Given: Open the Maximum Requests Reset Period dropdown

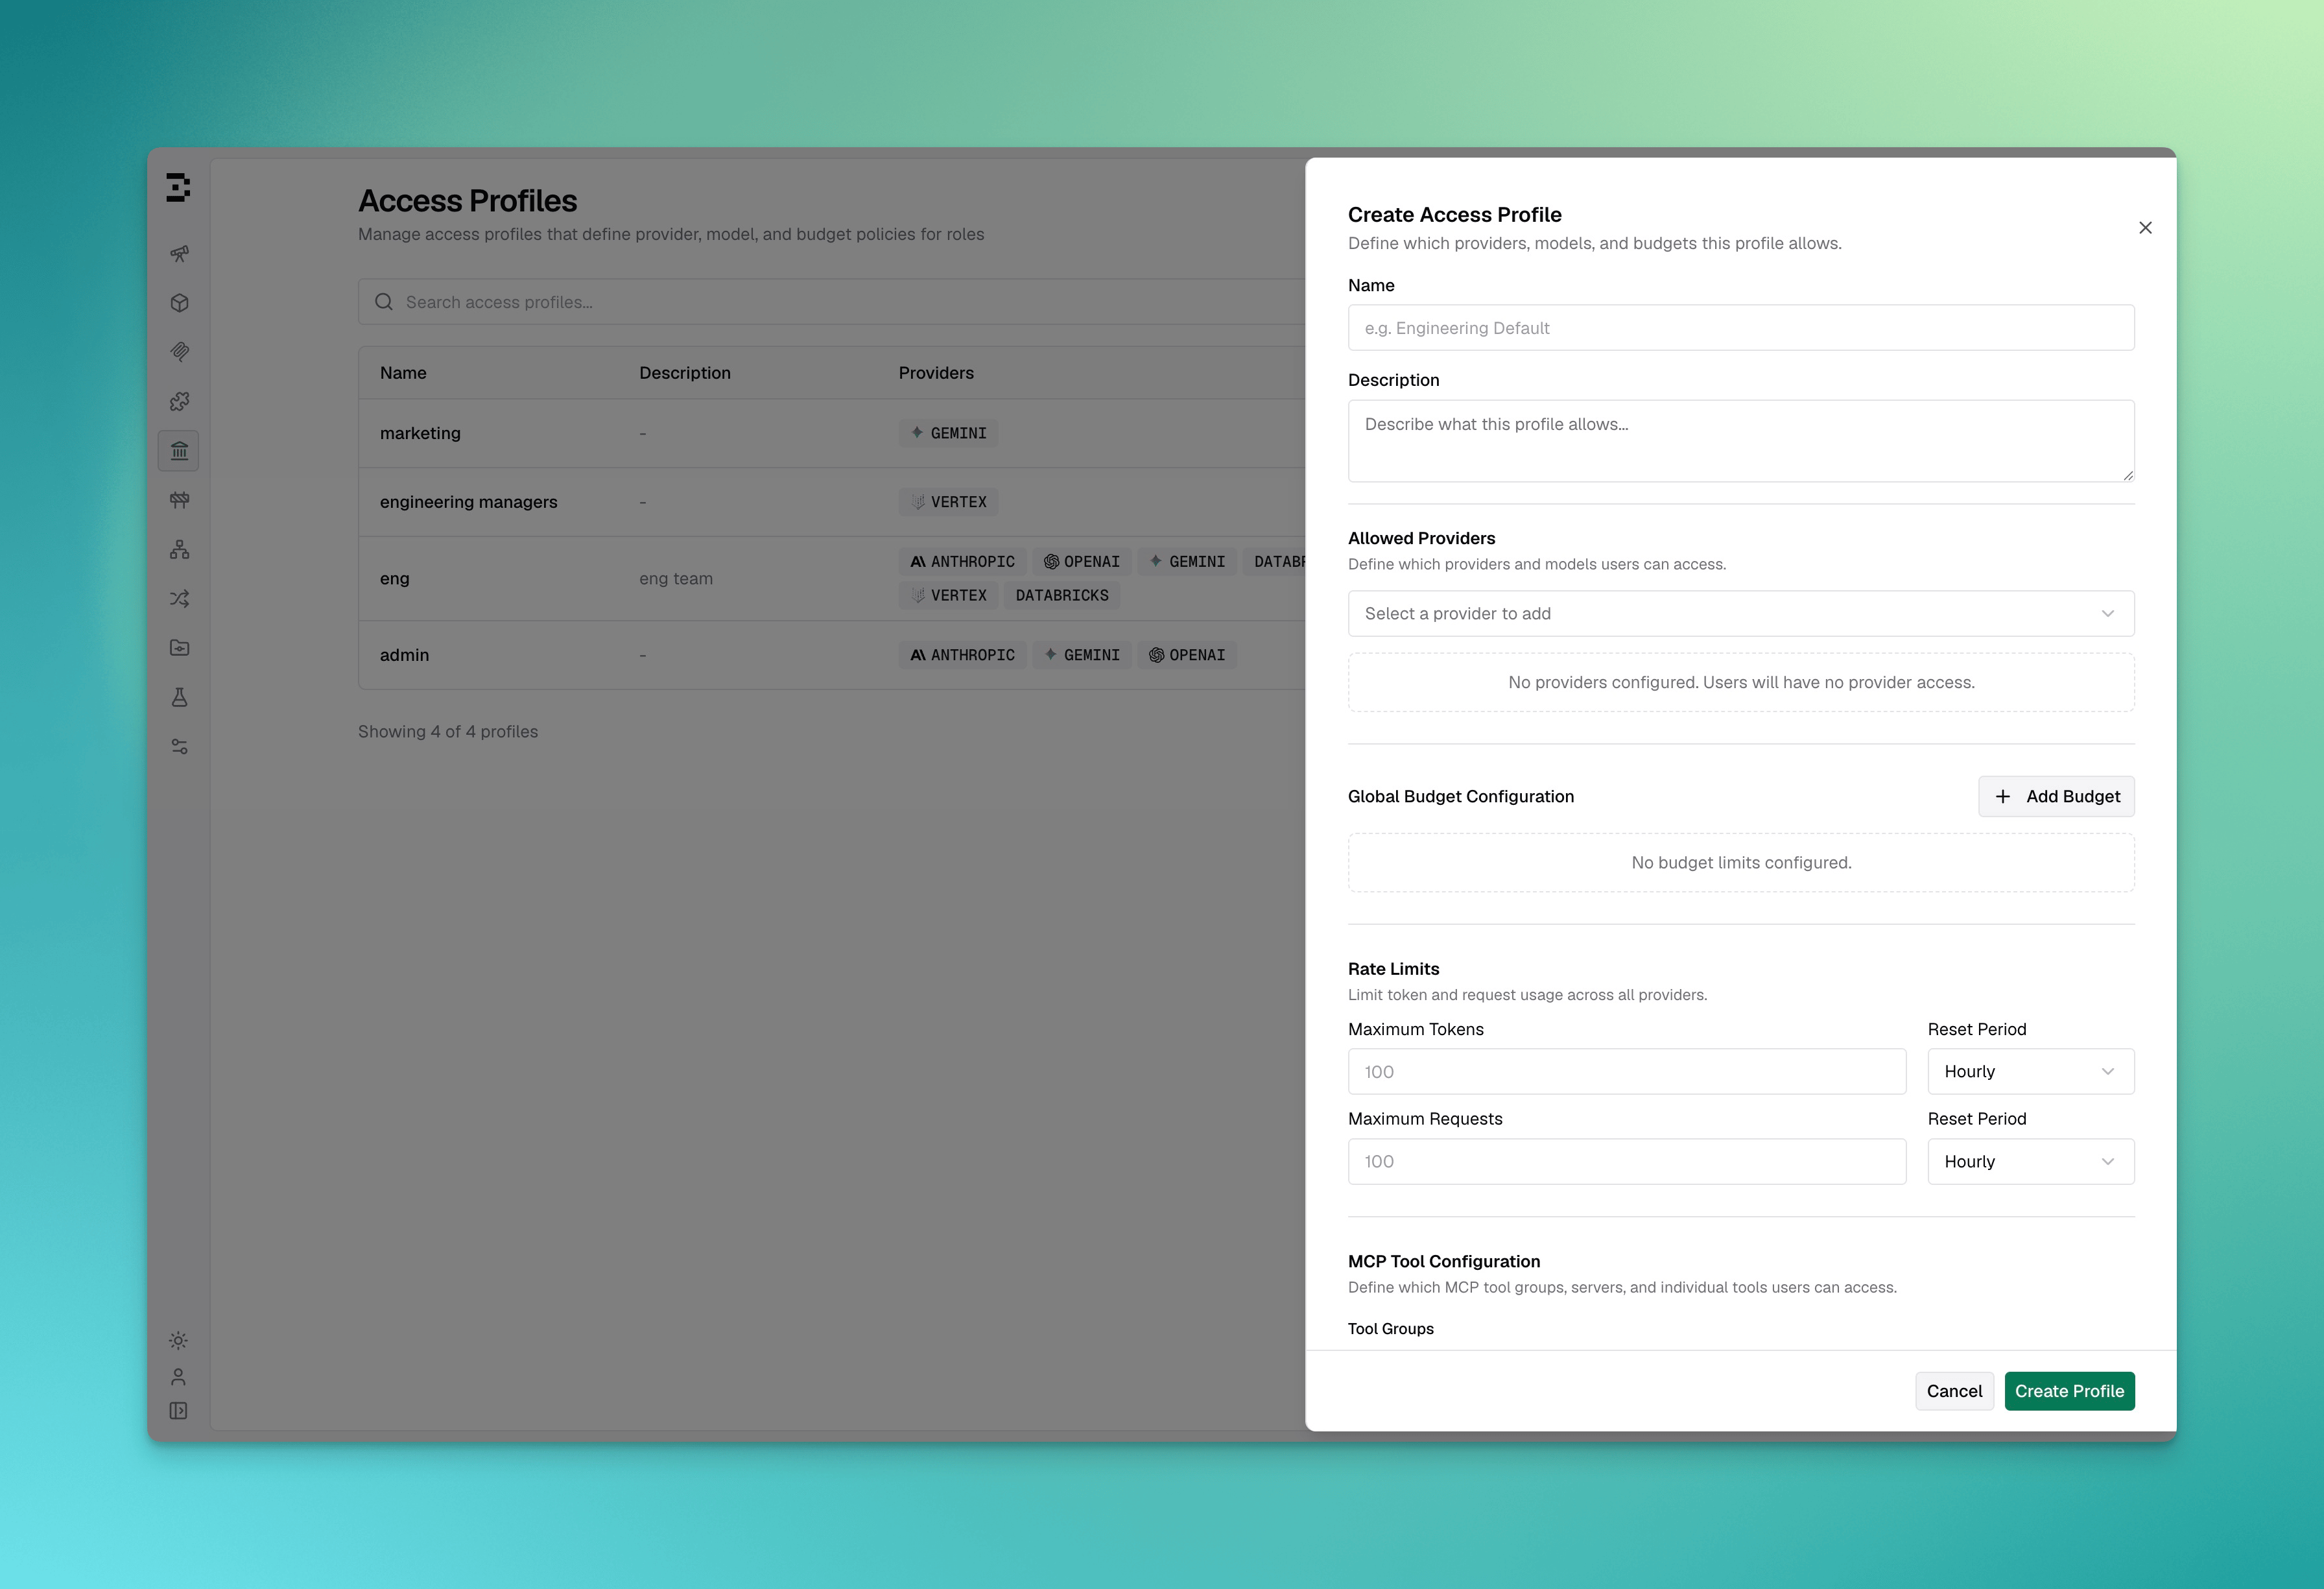Looking at the screenshot, I should point(2031,1162).
